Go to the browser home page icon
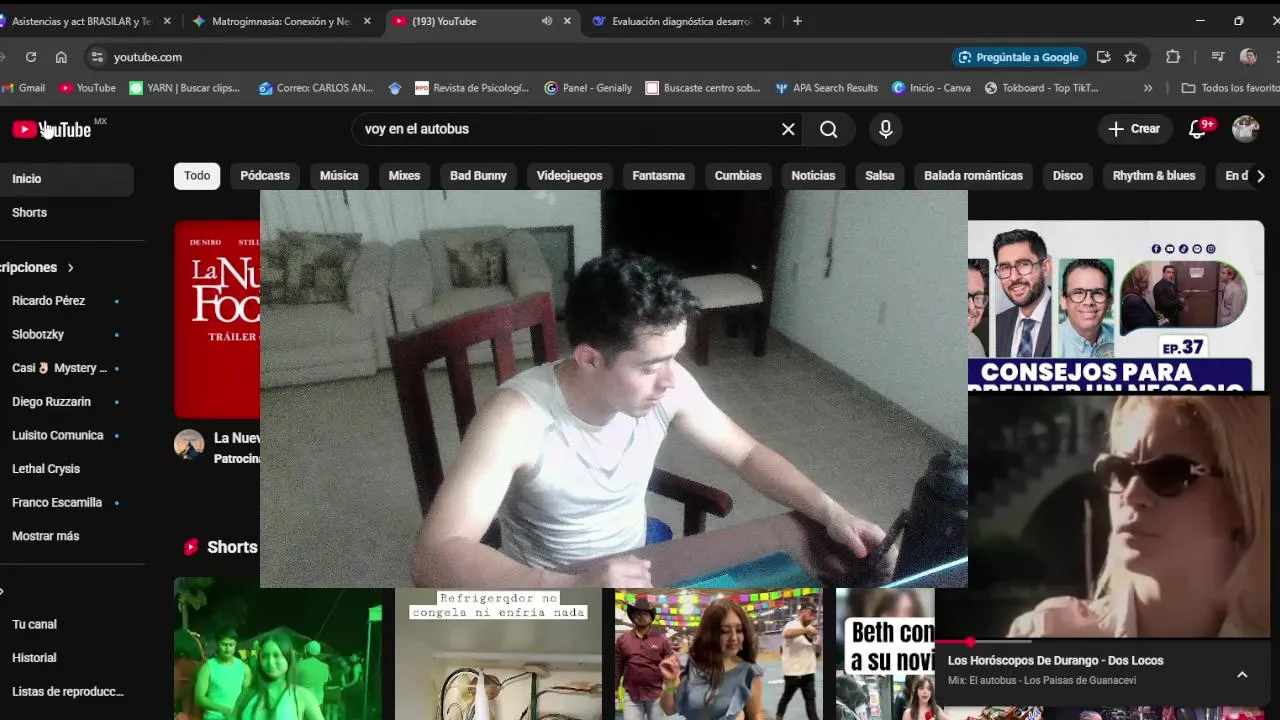 pos(61,57)
